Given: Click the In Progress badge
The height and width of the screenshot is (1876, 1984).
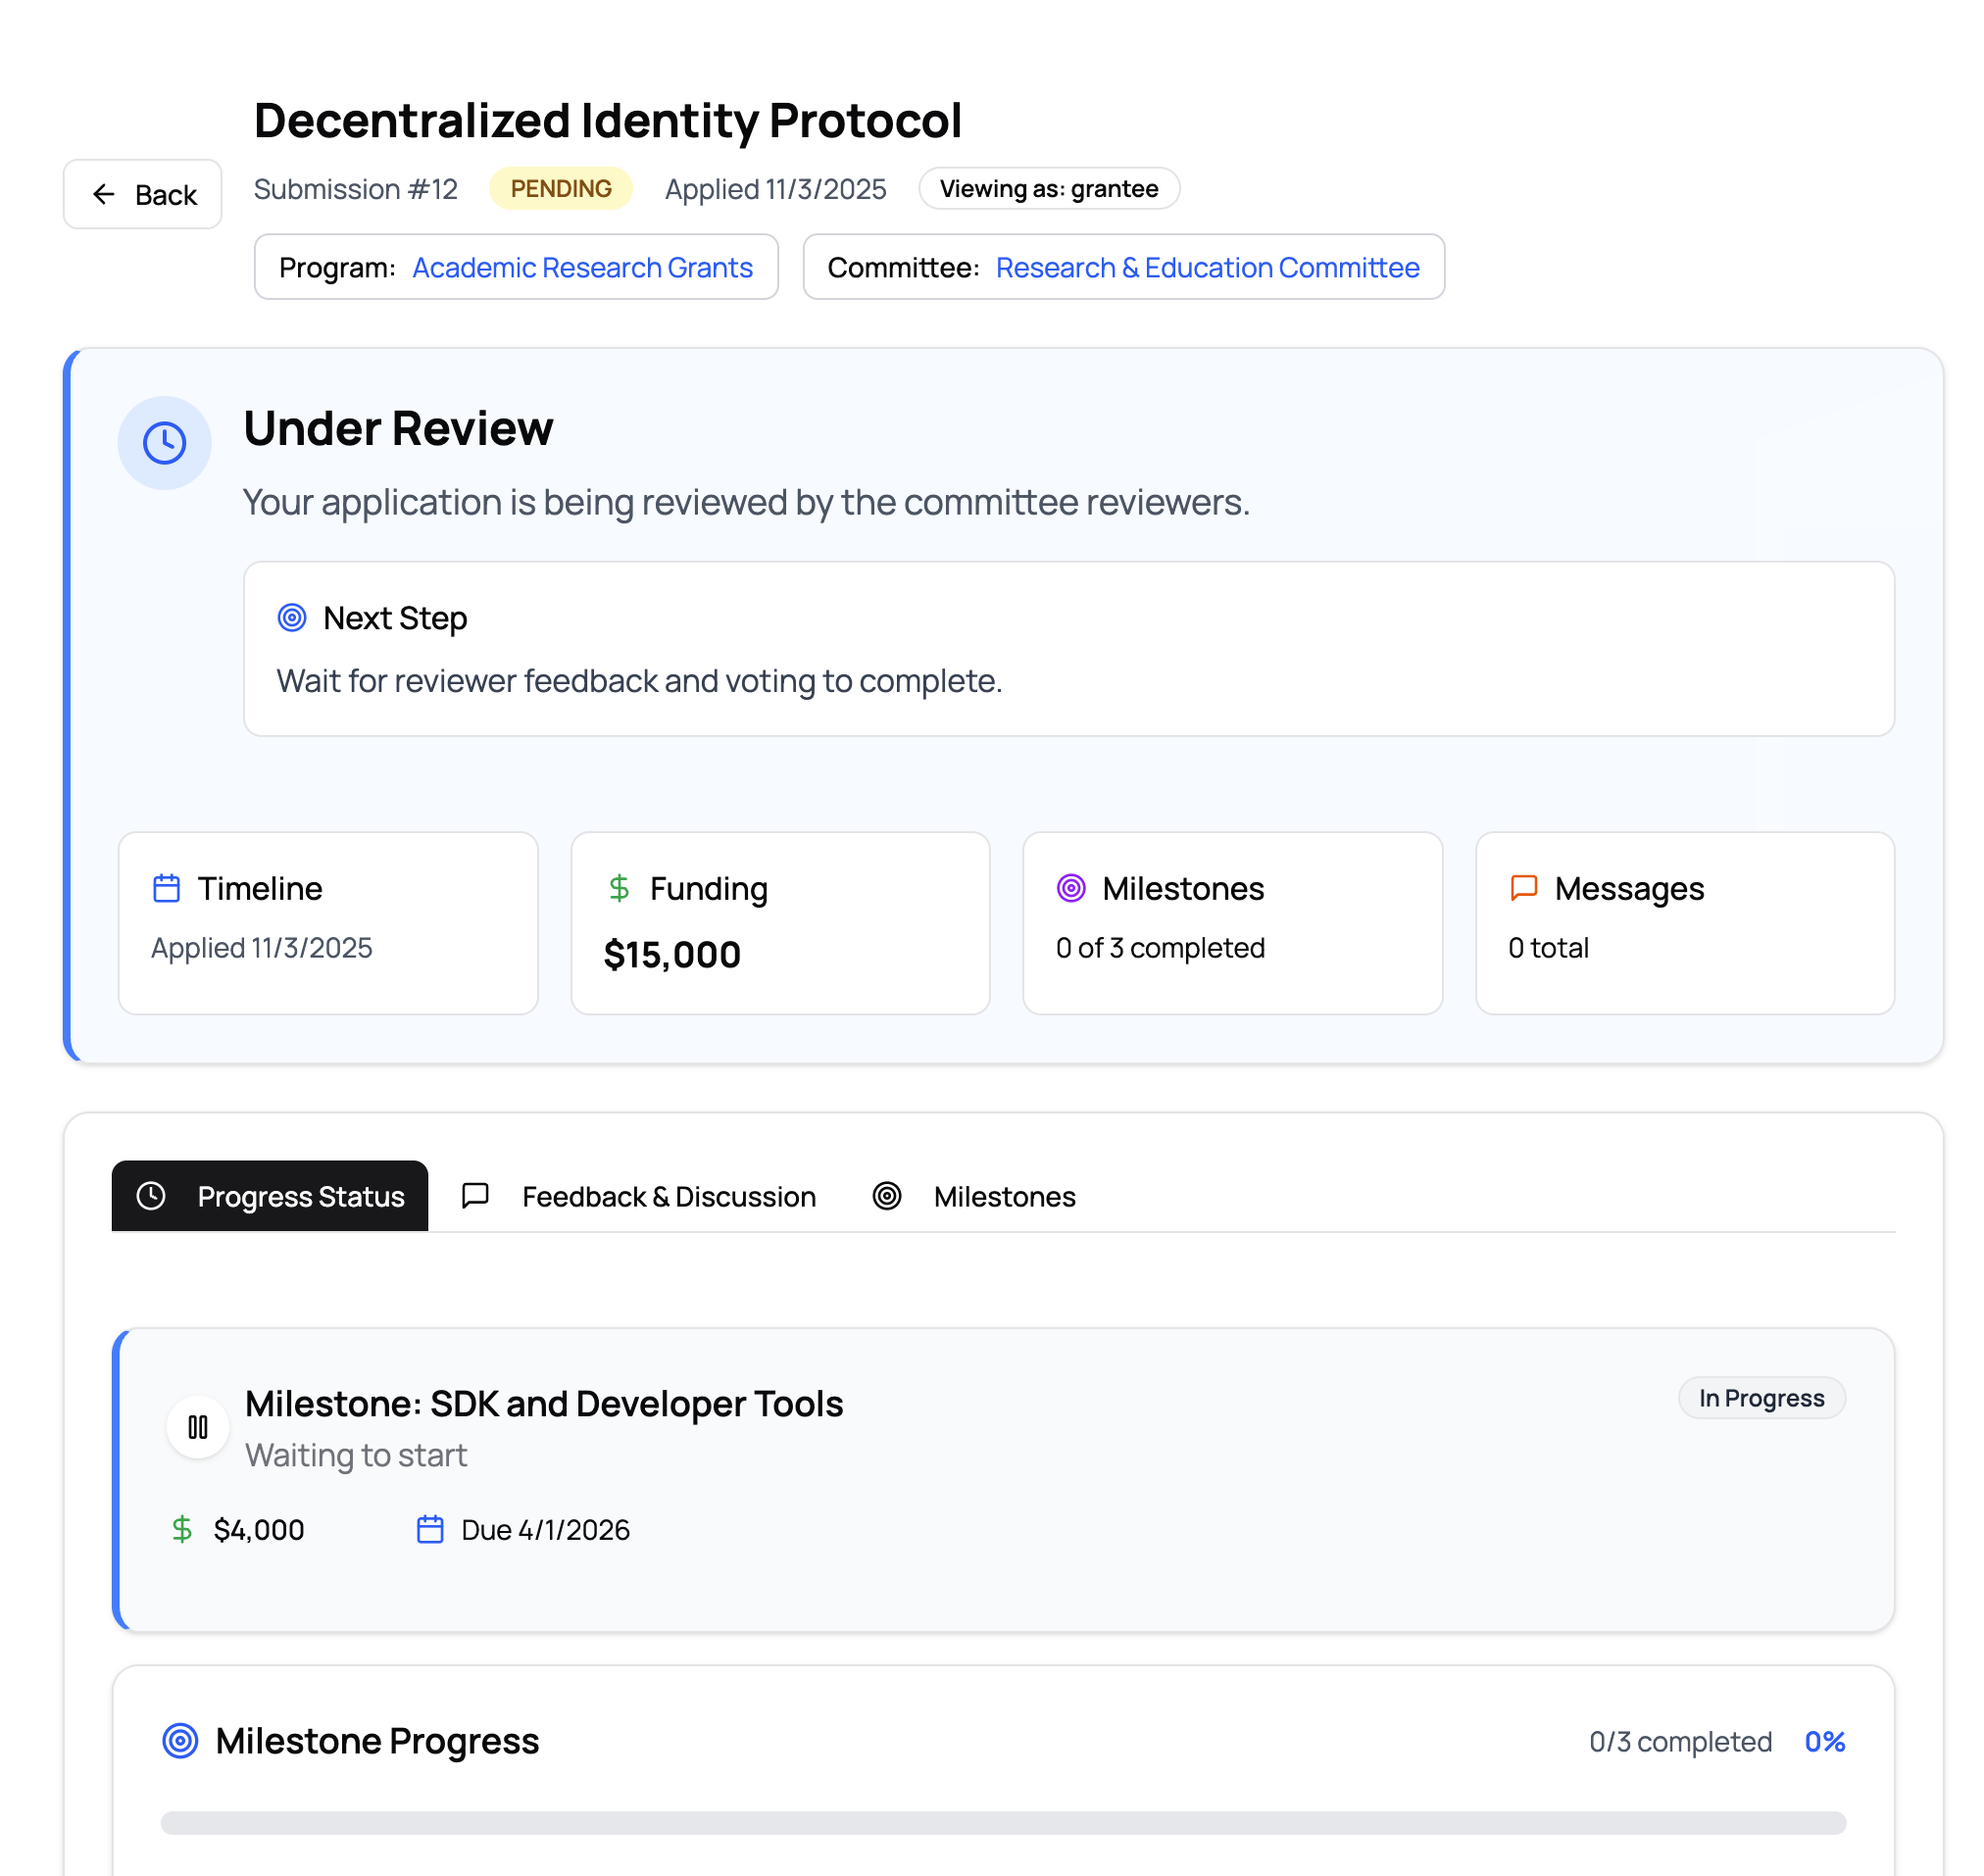Looking at the screenshot, I should click(x=1761, y=1397).
